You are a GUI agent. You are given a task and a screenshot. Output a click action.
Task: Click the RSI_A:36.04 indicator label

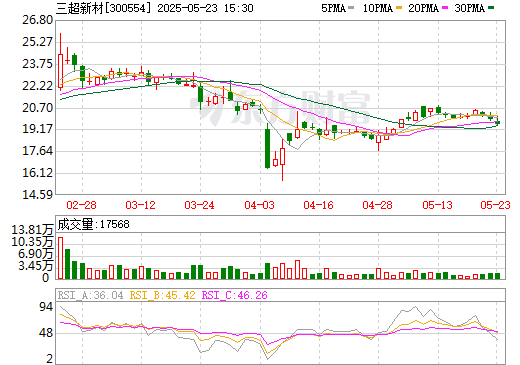[90, 295]
